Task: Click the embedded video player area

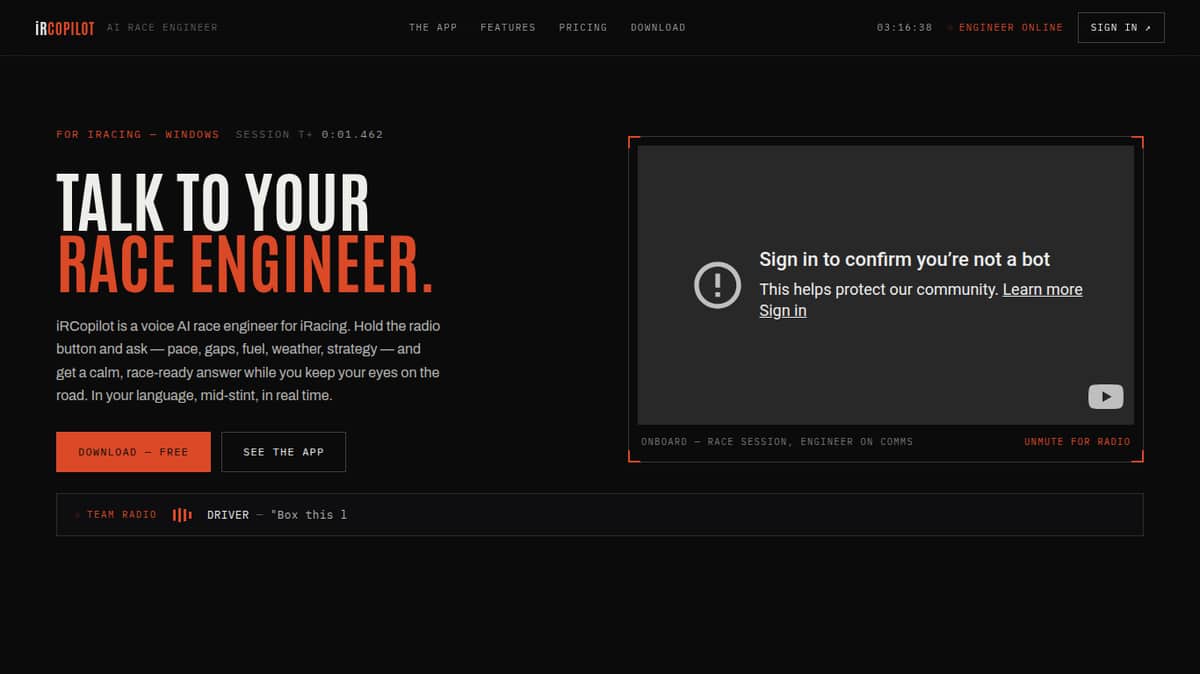Action: point(886,285)
